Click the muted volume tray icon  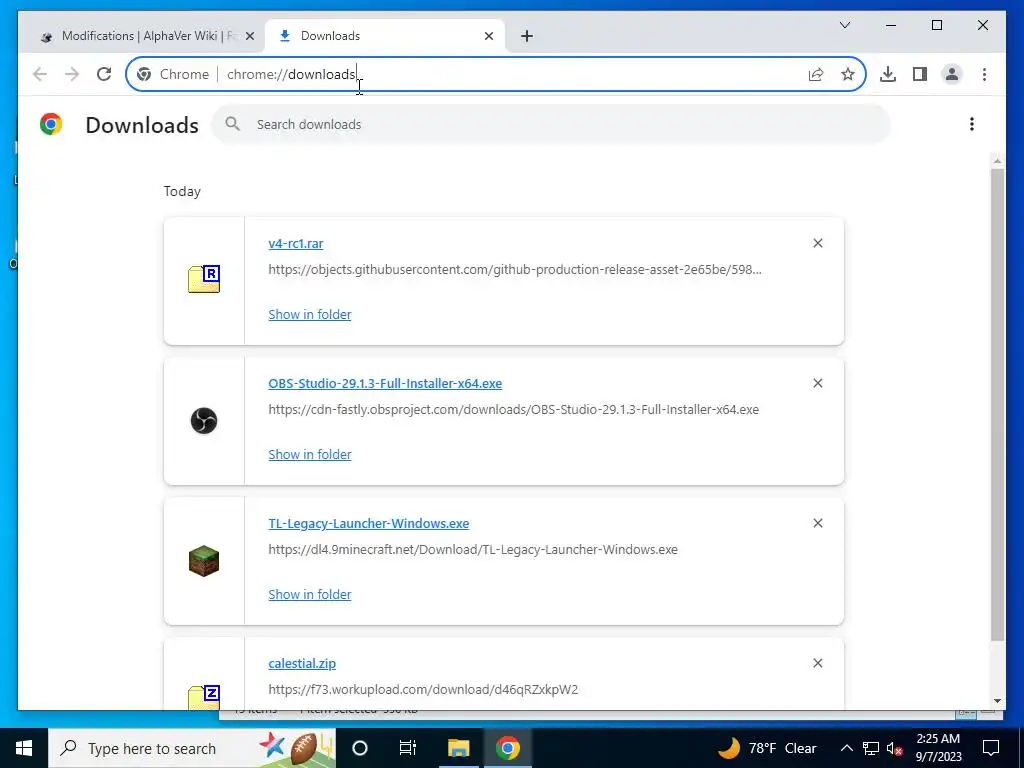895,748
